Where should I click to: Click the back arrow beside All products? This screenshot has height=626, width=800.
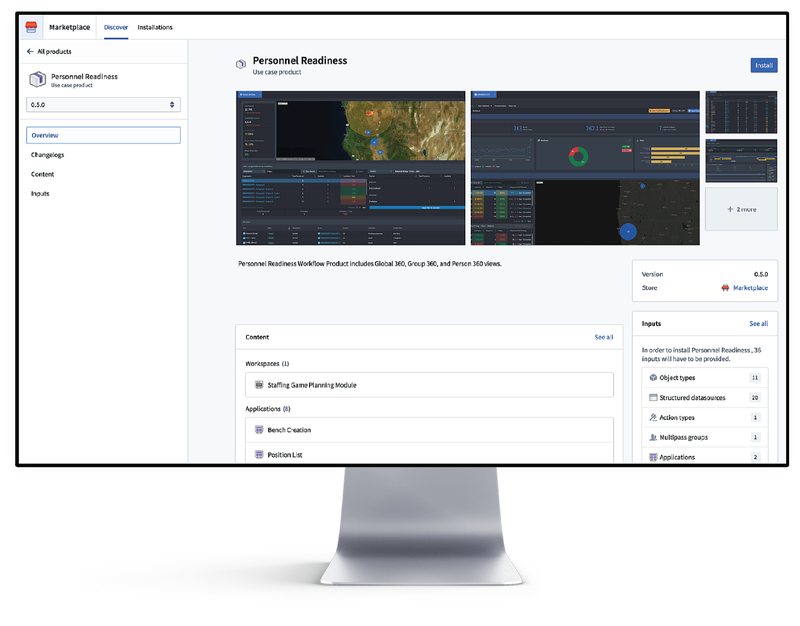tap(30, 51)
